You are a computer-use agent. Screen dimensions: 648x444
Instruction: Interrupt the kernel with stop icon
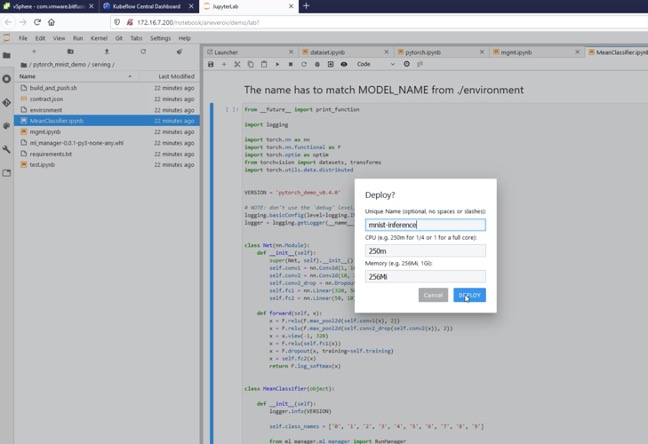point(291,64)
